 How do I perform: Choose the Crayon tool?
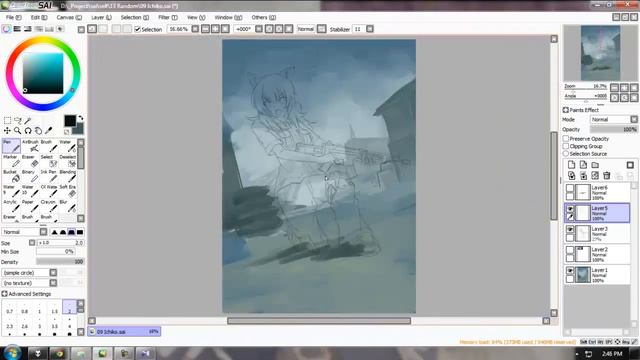click(x=49, y=206)
